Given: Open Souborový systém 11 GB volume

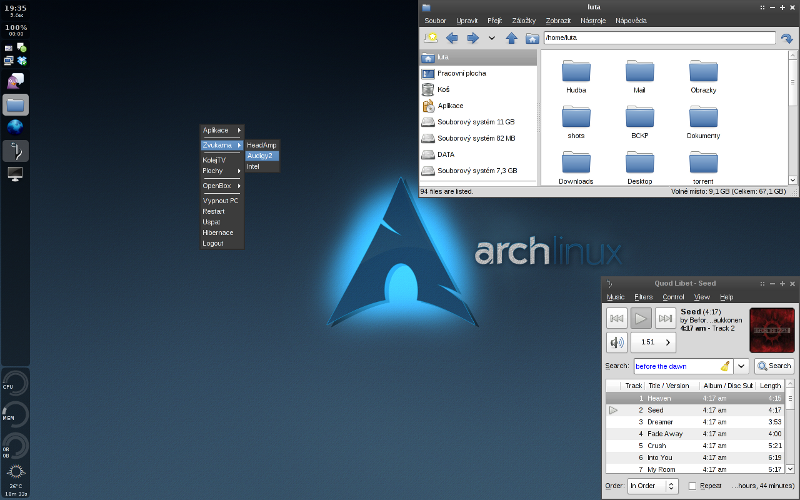Looking at the screenshot, I should click(x=478, y=122).
